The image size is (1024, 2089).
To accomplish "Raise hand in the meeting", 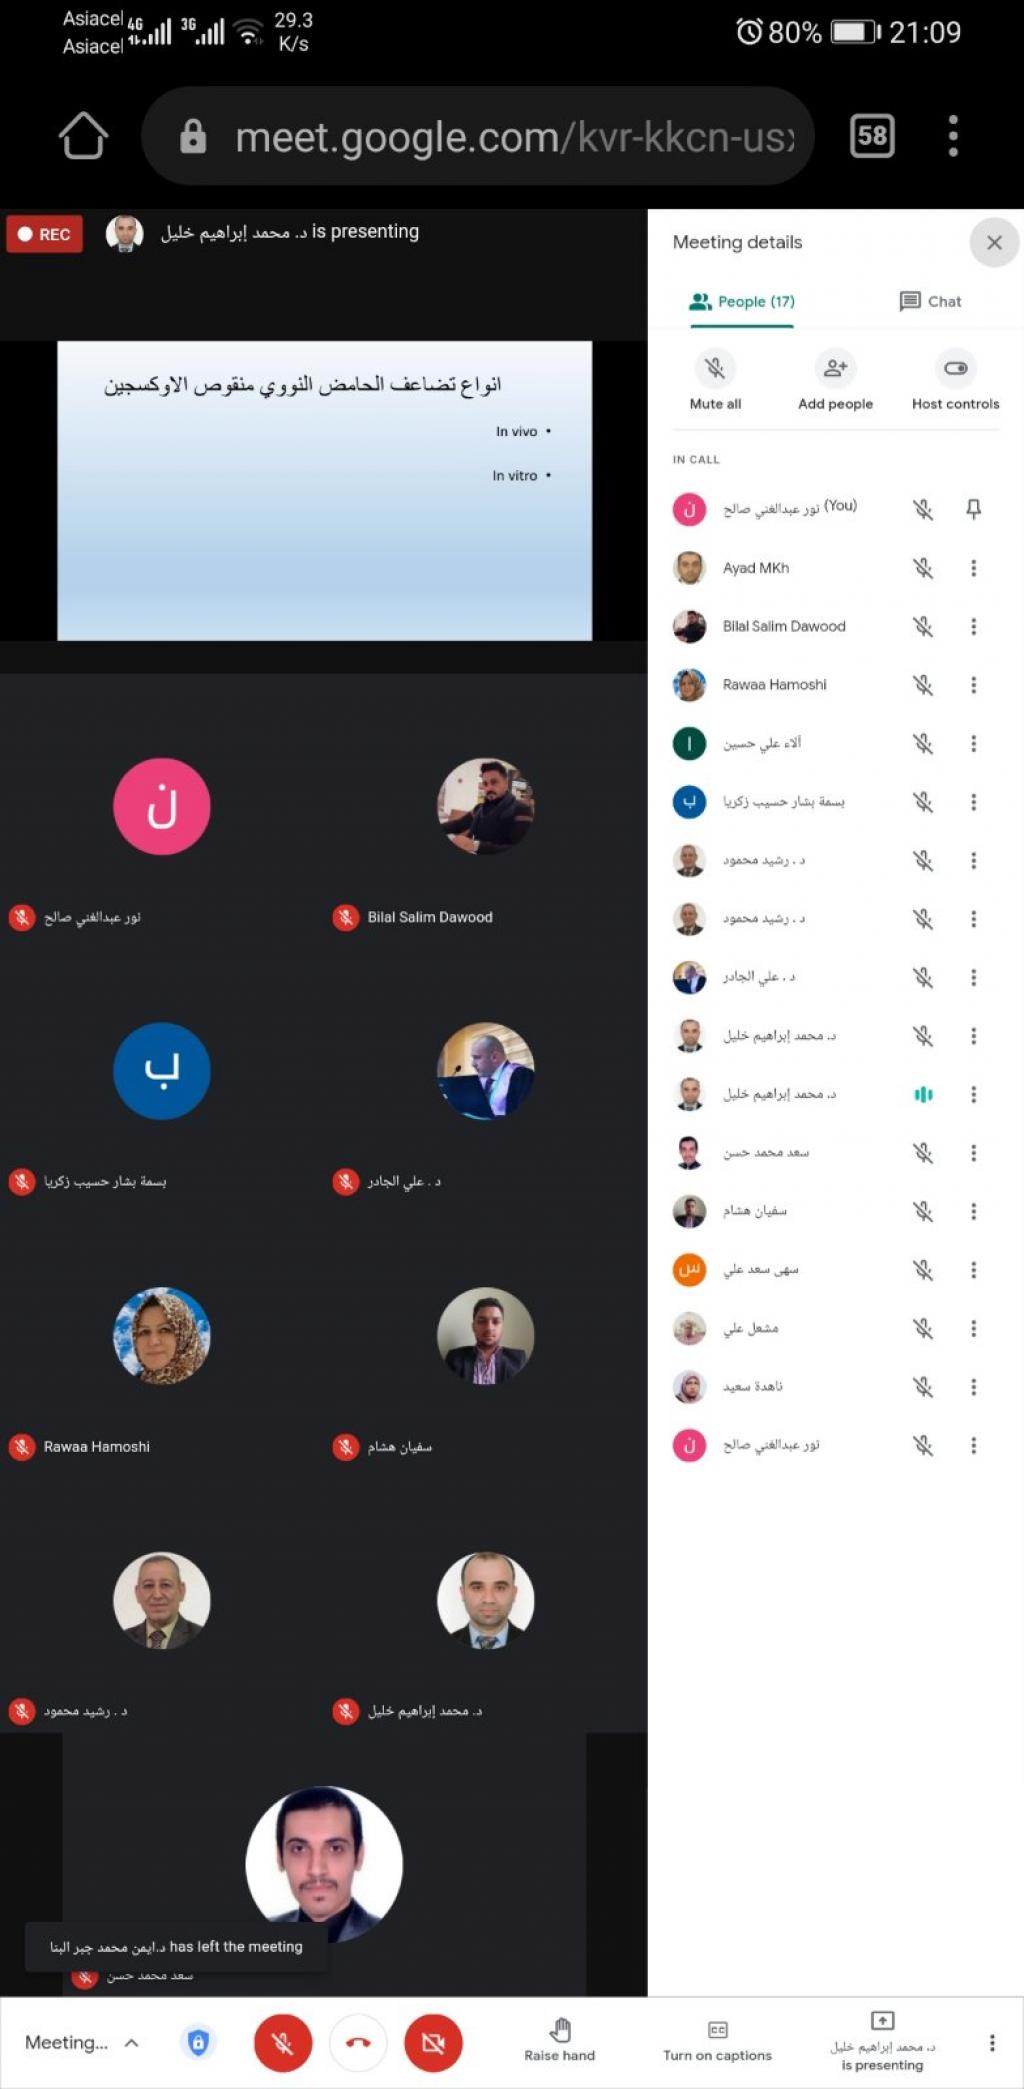I will 560,2040.
